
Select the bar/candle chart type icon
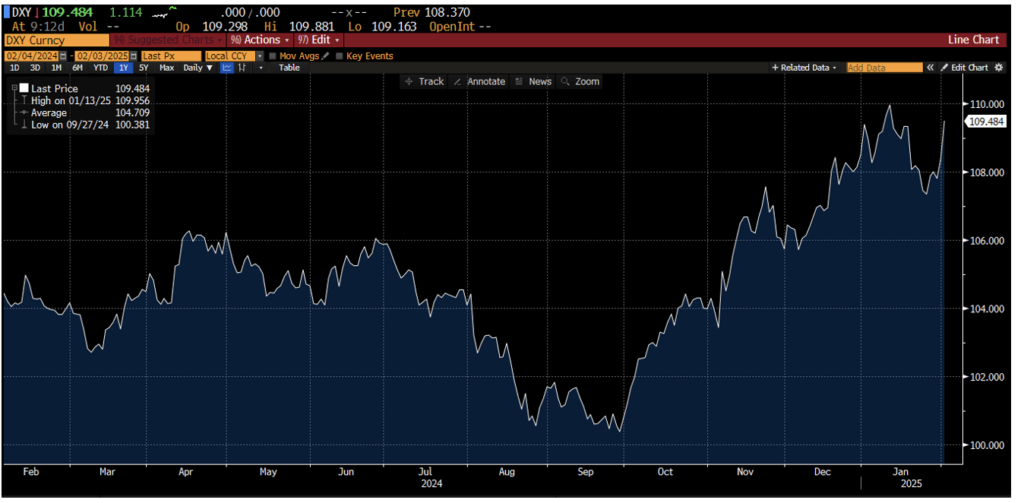point(242,67)
